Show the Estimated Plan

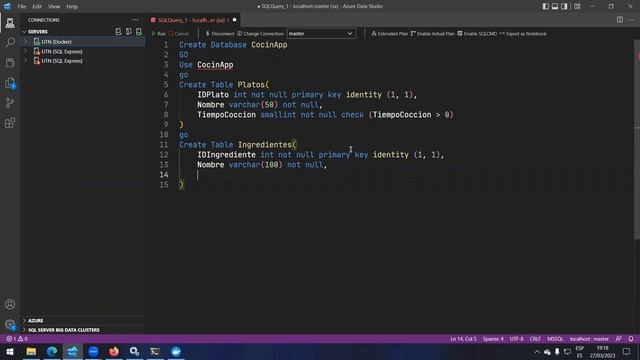[x=389, y=34]
